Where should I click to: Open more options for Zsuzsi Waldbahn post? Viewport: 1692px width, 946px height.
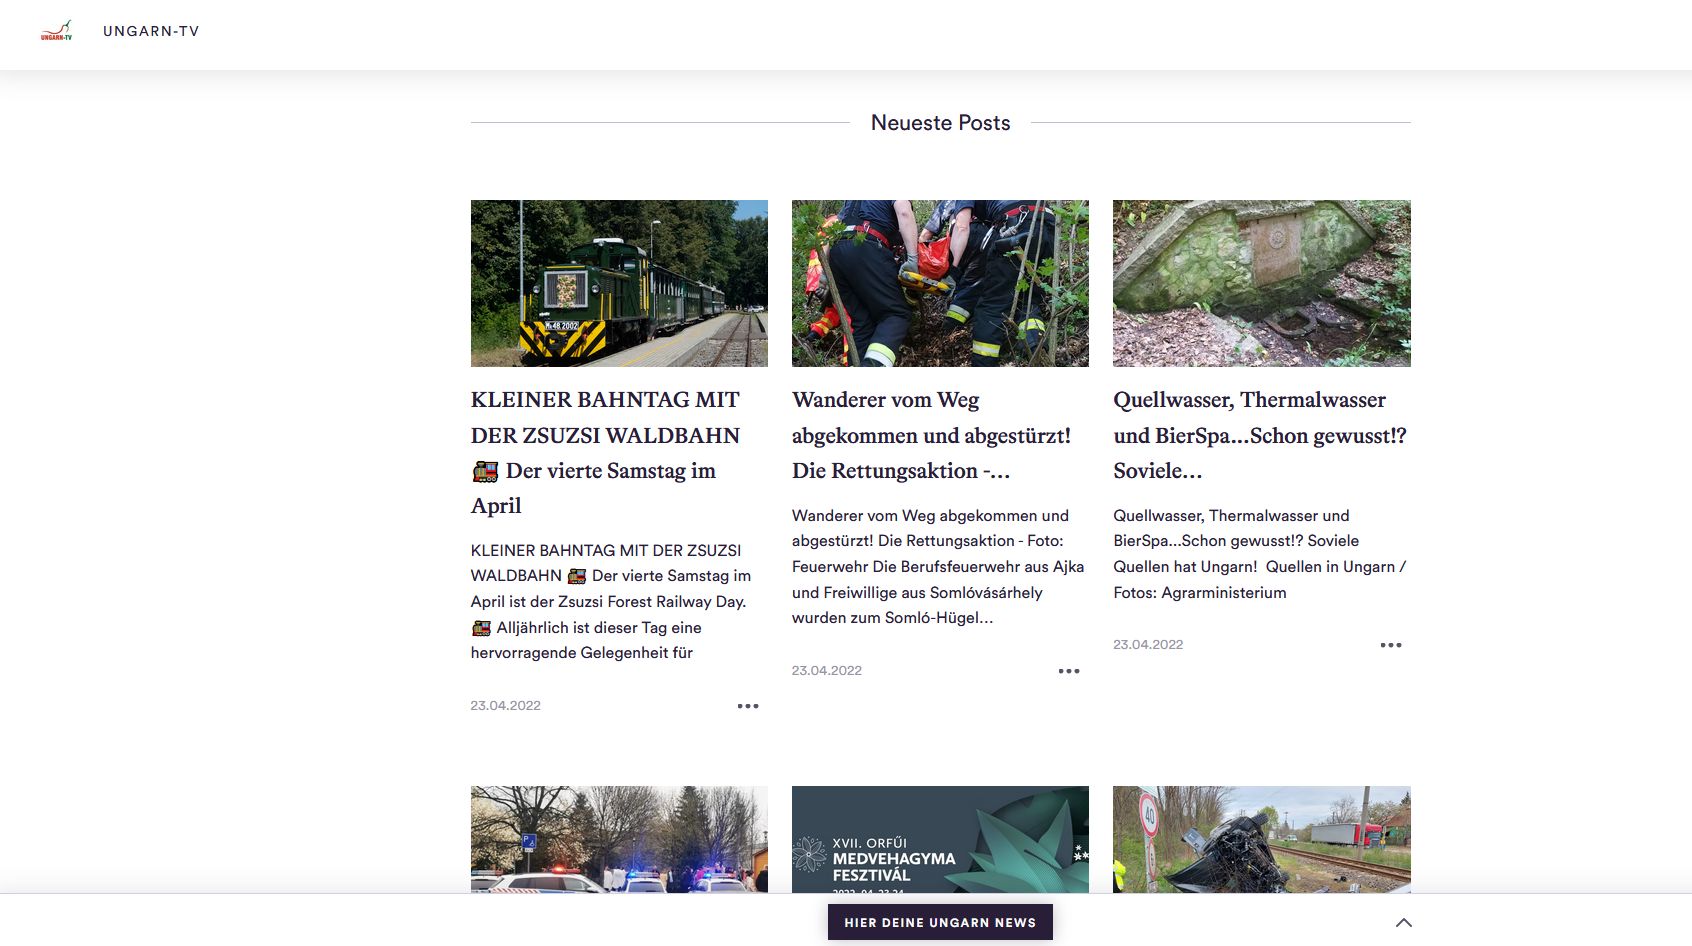click(747, 706)
